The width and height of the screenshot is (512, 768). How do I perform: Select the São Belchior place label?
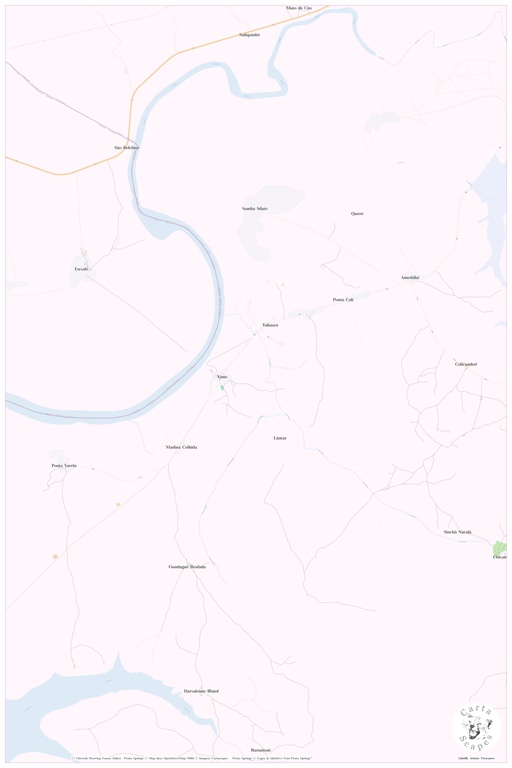coord(127,147)
